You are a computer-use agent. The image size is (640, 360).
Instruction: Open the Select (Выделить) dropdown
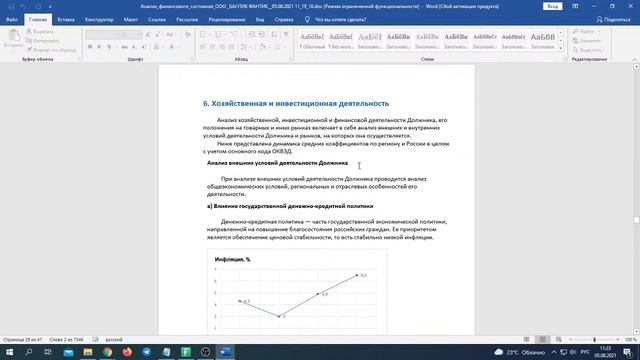588,50
